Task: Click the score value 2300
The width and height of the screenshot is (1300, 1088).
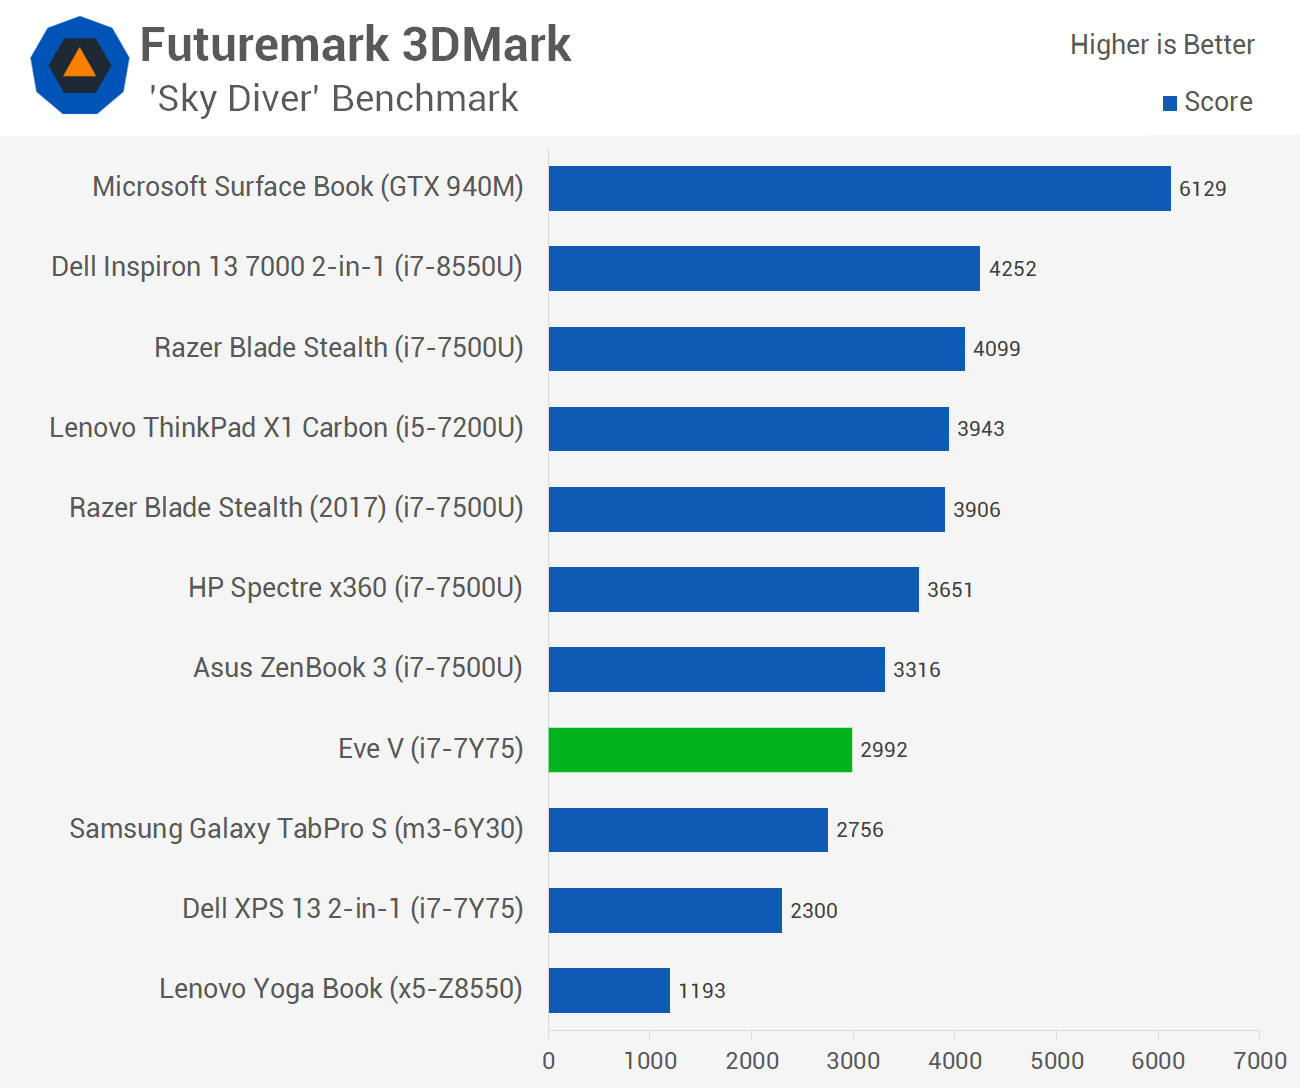Action: [x=814, y=911]
